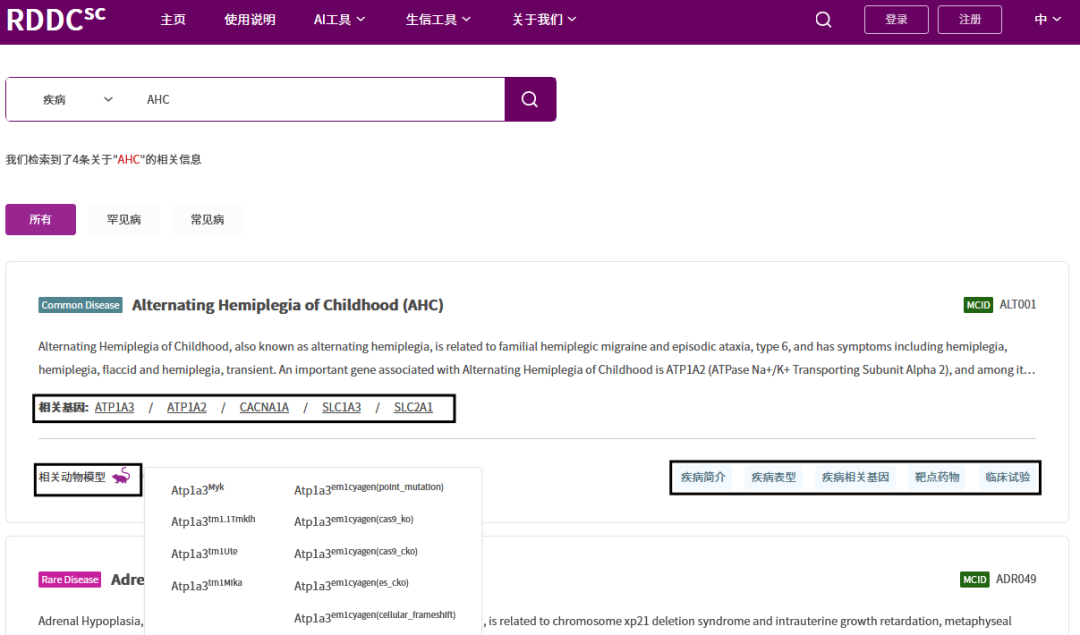Viewport: 1080px width, 635px height.
Task: Click the Rare Disease badge on the Adrenal card
Action: [69, 579]
